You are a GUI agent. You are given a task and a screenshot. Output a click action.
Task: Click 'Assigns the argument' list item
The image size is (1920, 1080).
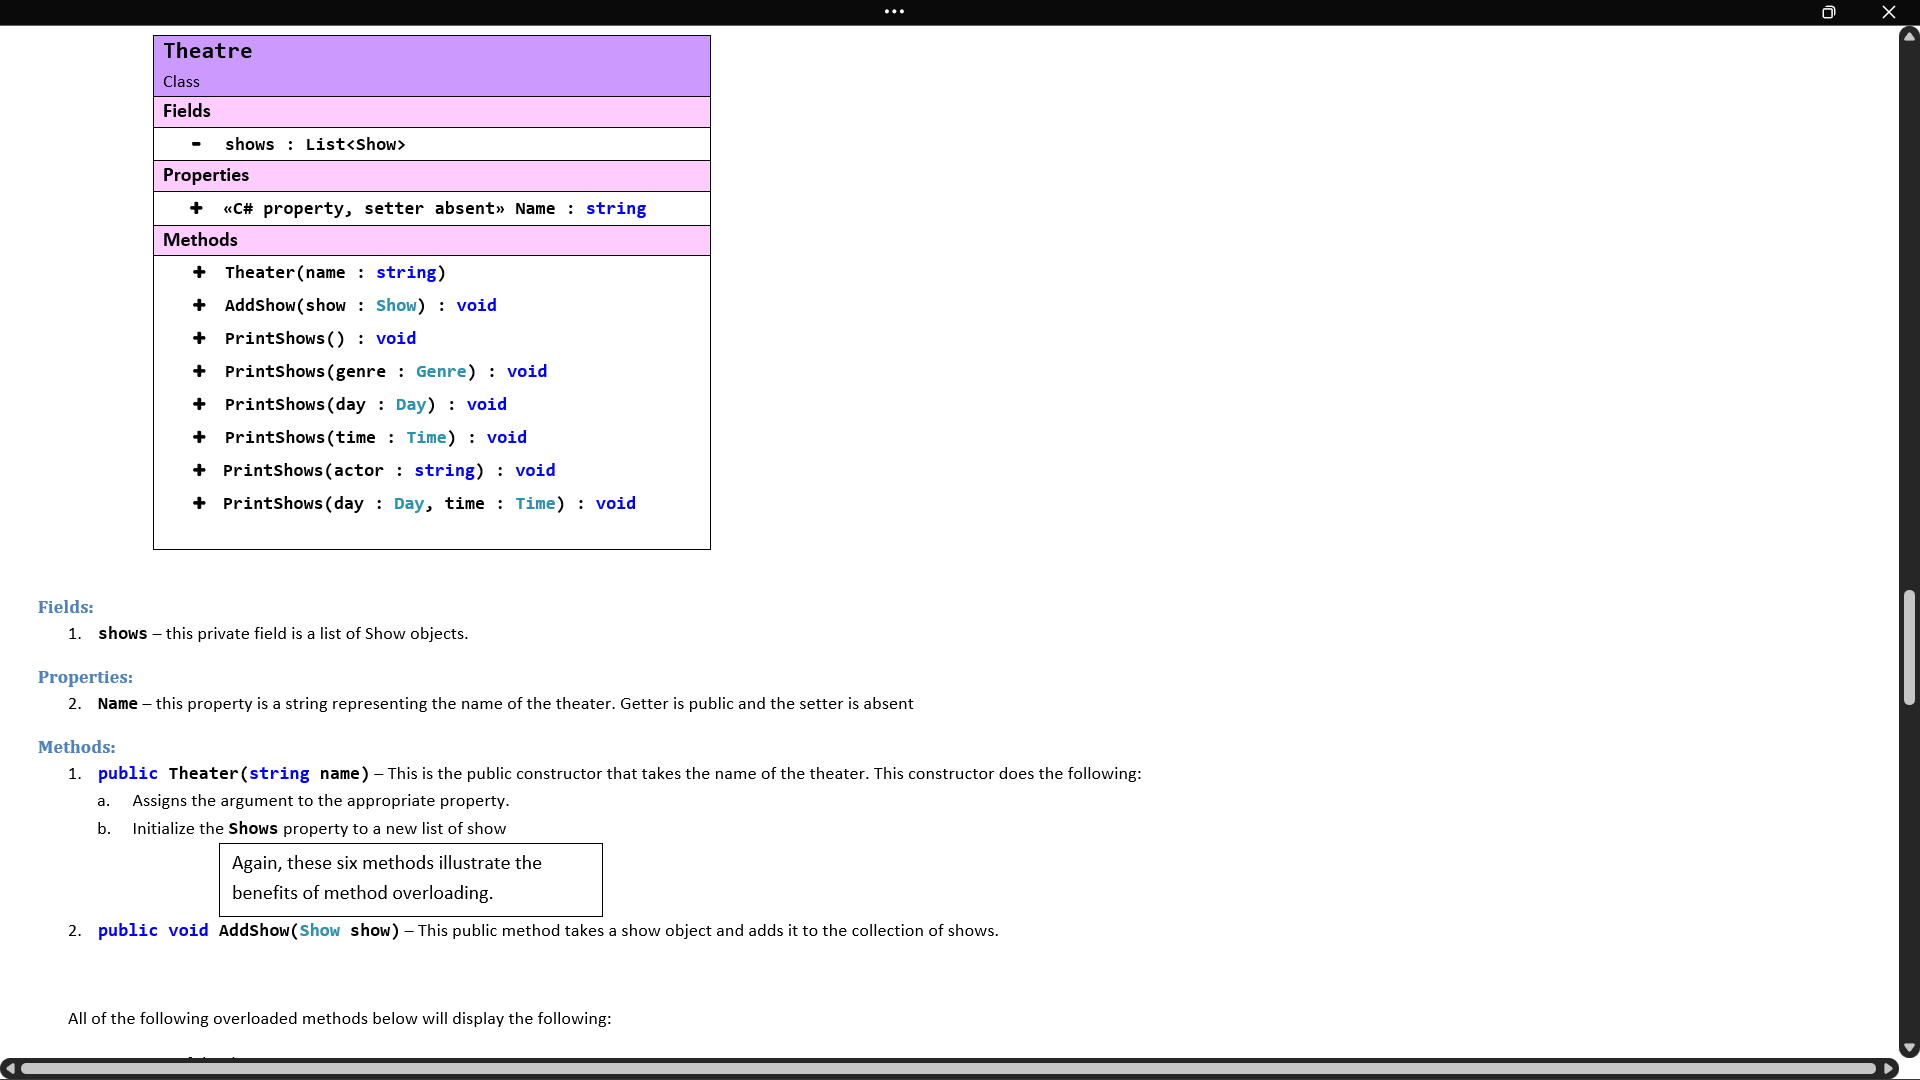[321, 800]
